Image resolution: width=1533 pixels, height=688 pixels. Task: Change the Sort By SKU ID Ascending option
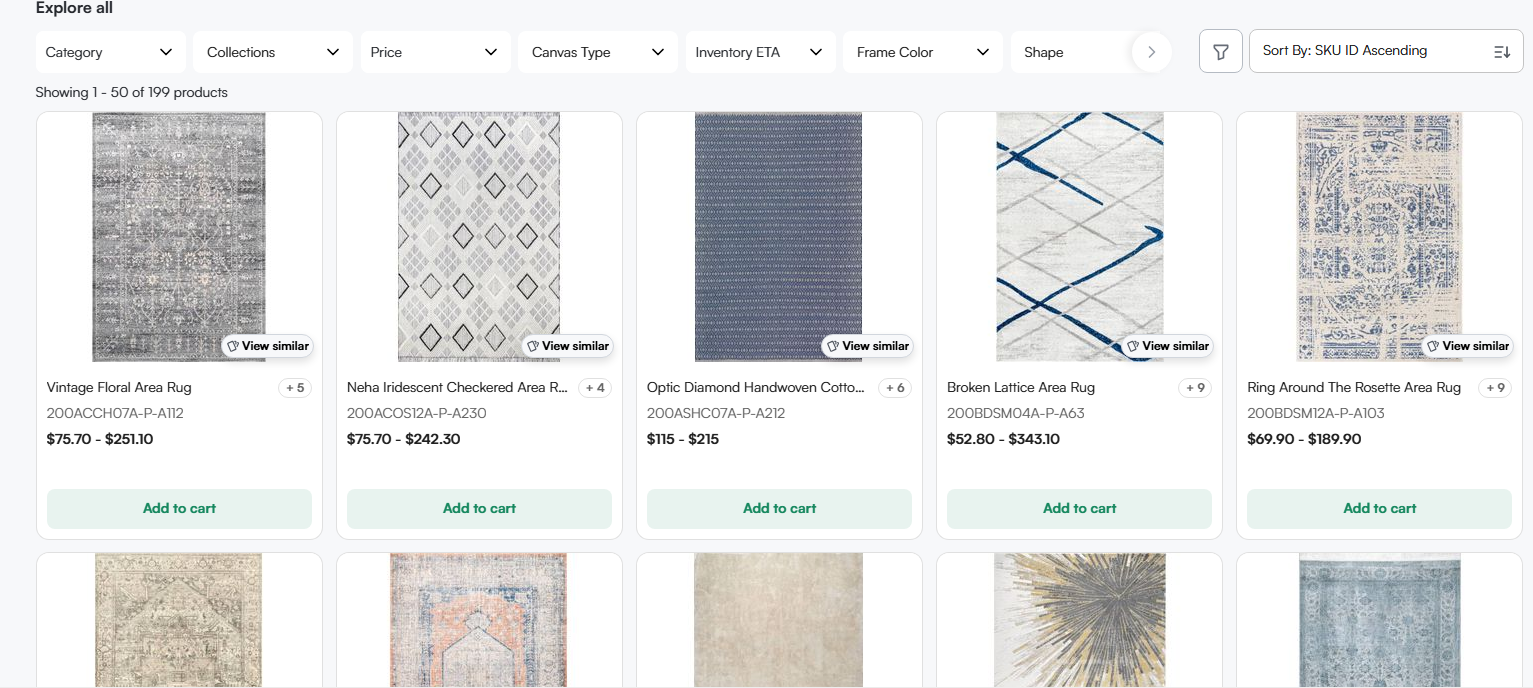(1385, 51)
